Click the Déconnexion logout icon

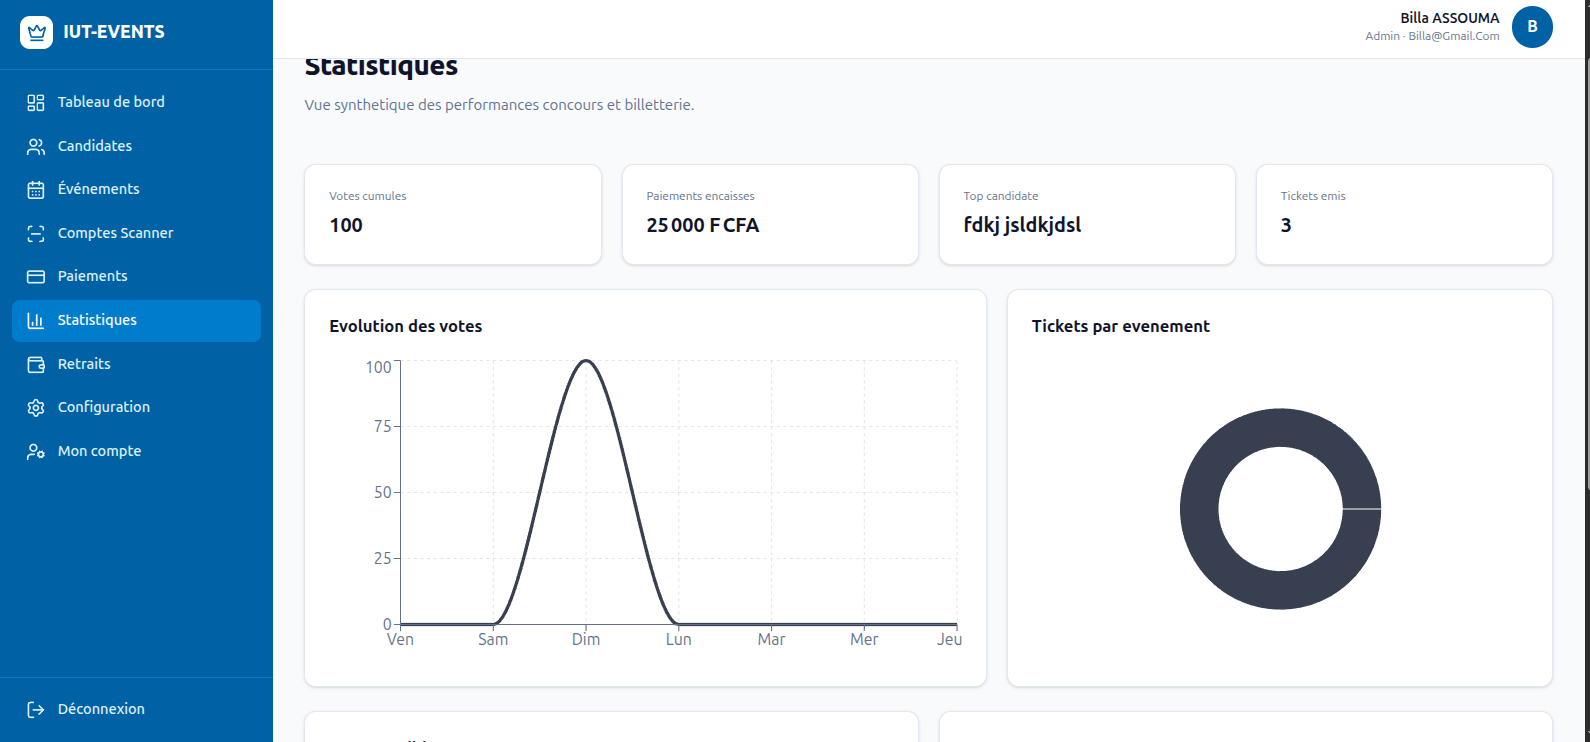point(36,709)
